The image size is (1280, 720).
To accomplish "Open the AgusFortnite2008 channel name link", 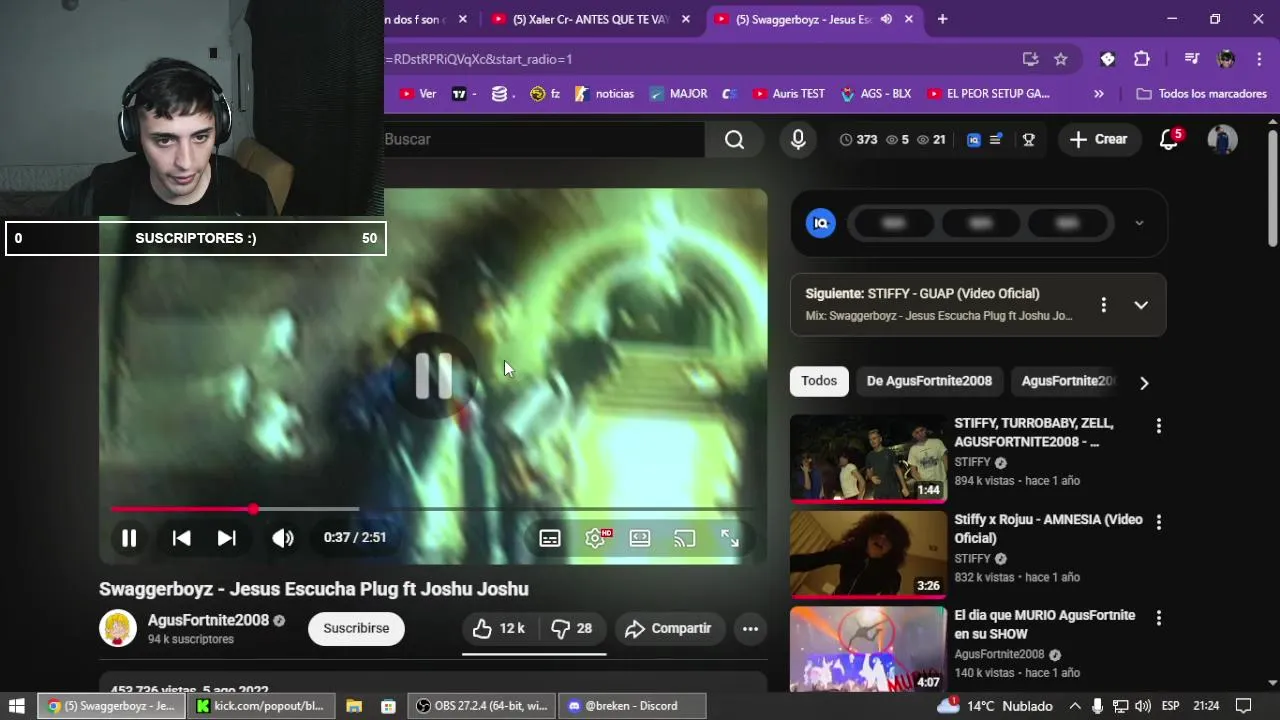I will [x=208, y=620].
